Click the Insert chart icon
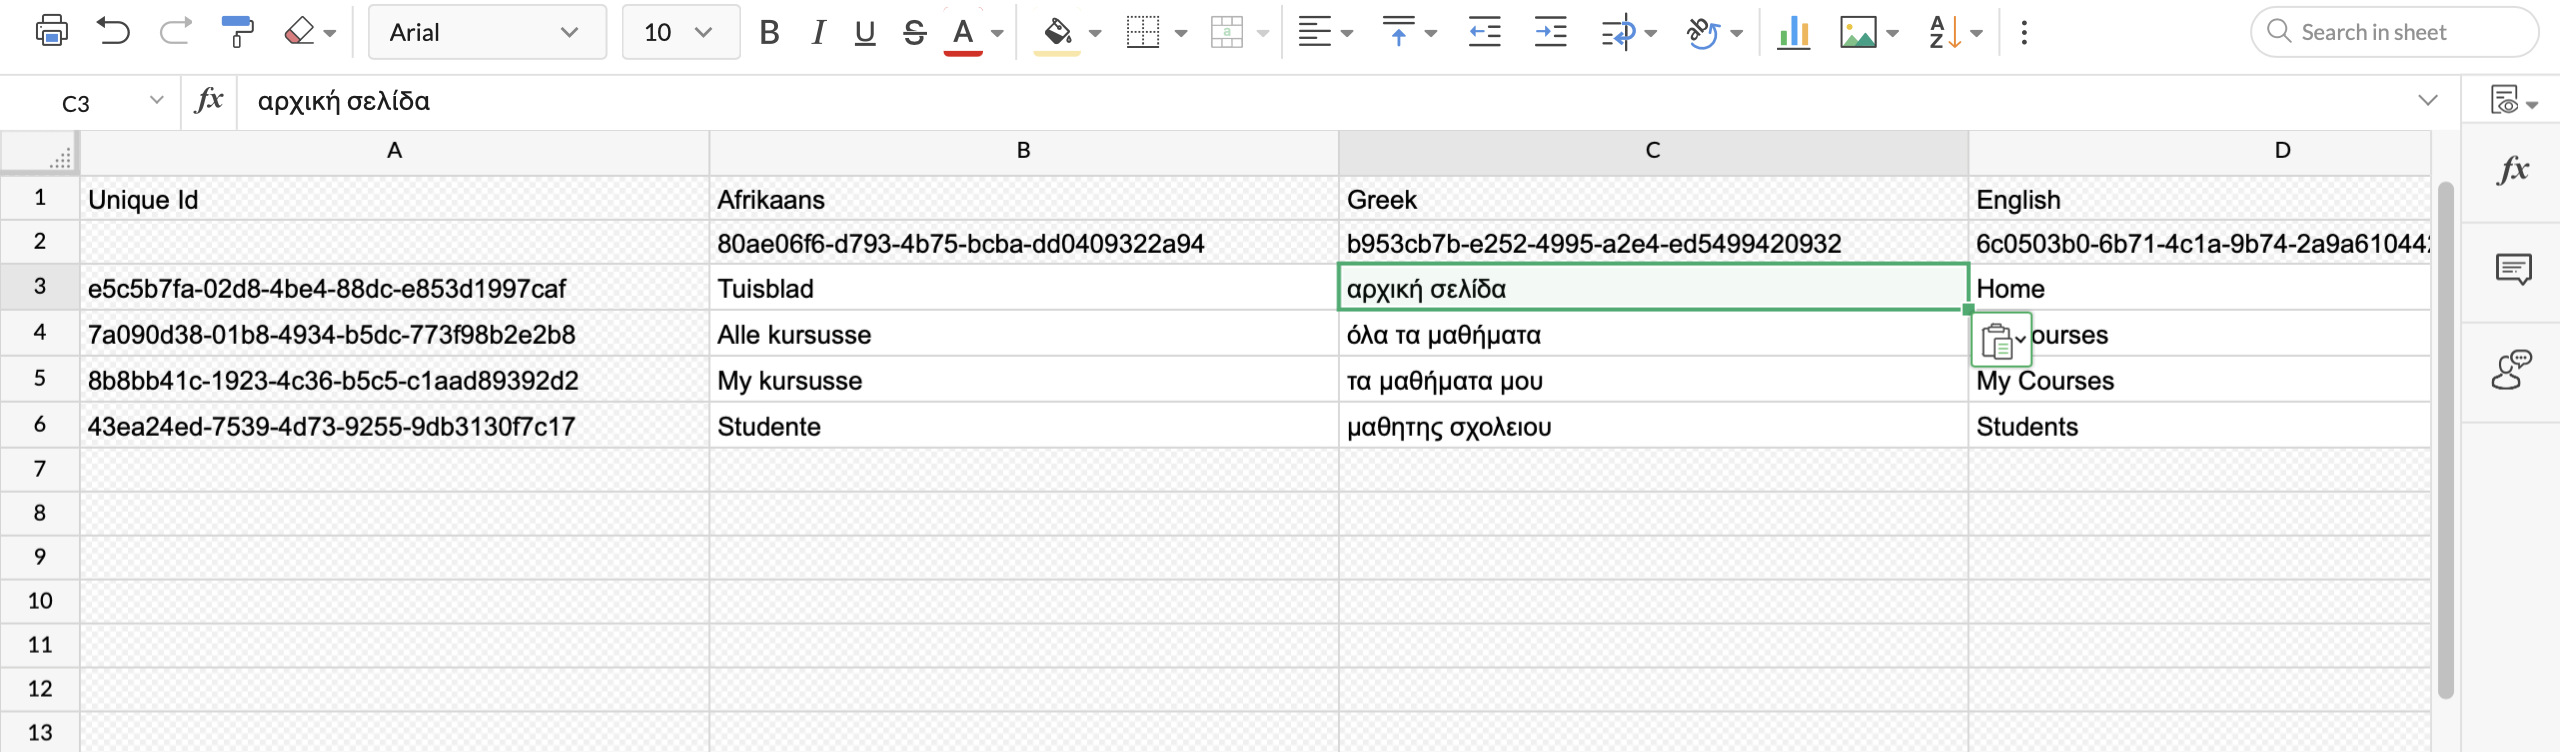Screen dimensions: 2560x752 tap(1793, 32)
